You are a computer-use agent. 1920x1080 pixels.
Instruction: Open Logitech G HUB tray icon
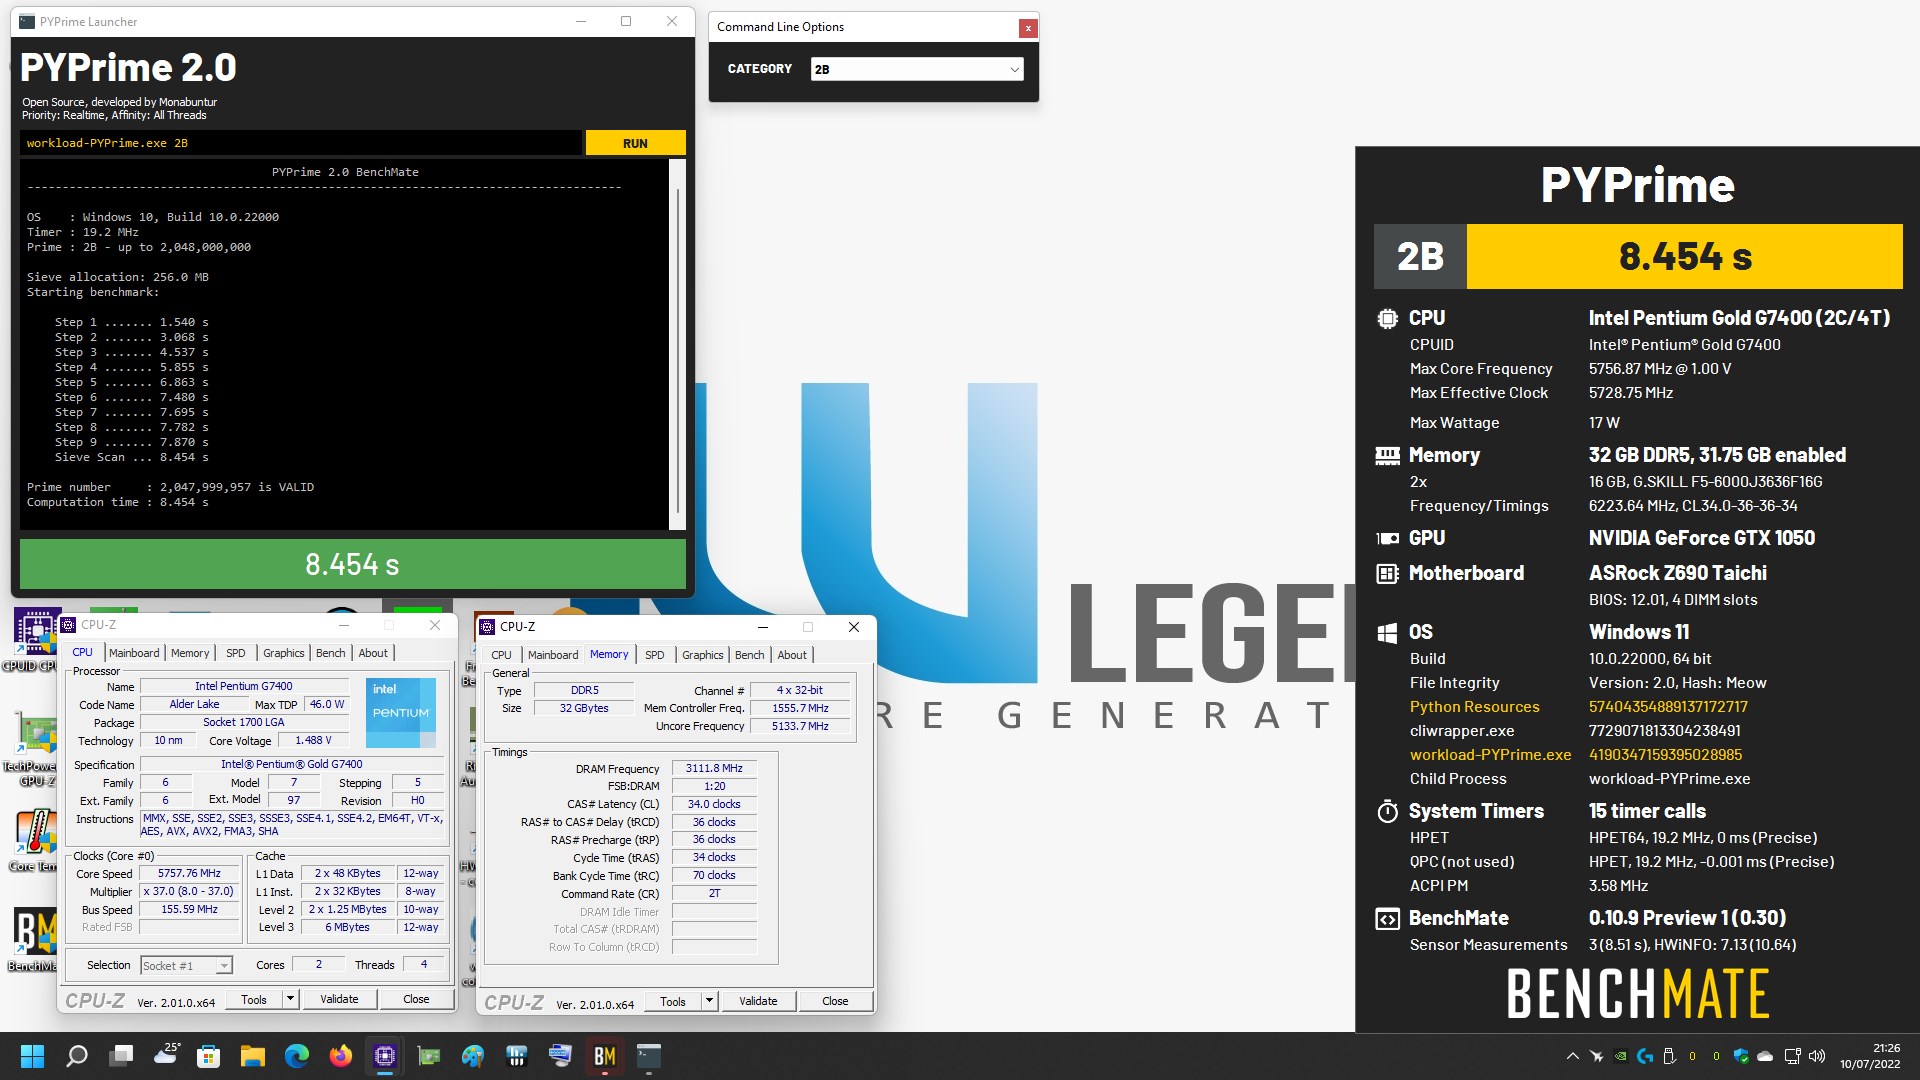pyautogui.click(x=1645, y=1056)
